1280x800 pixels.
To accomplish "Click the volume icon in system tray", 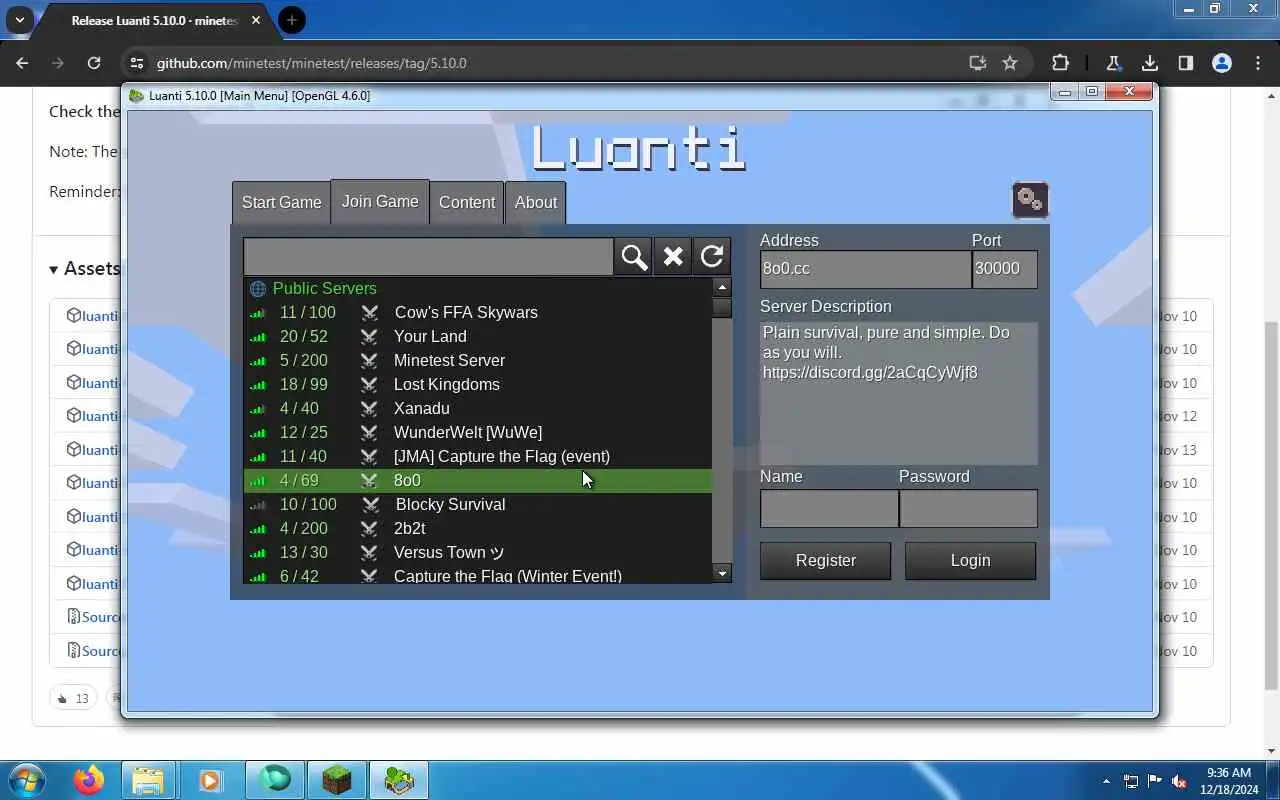I will coord(1180,781).
